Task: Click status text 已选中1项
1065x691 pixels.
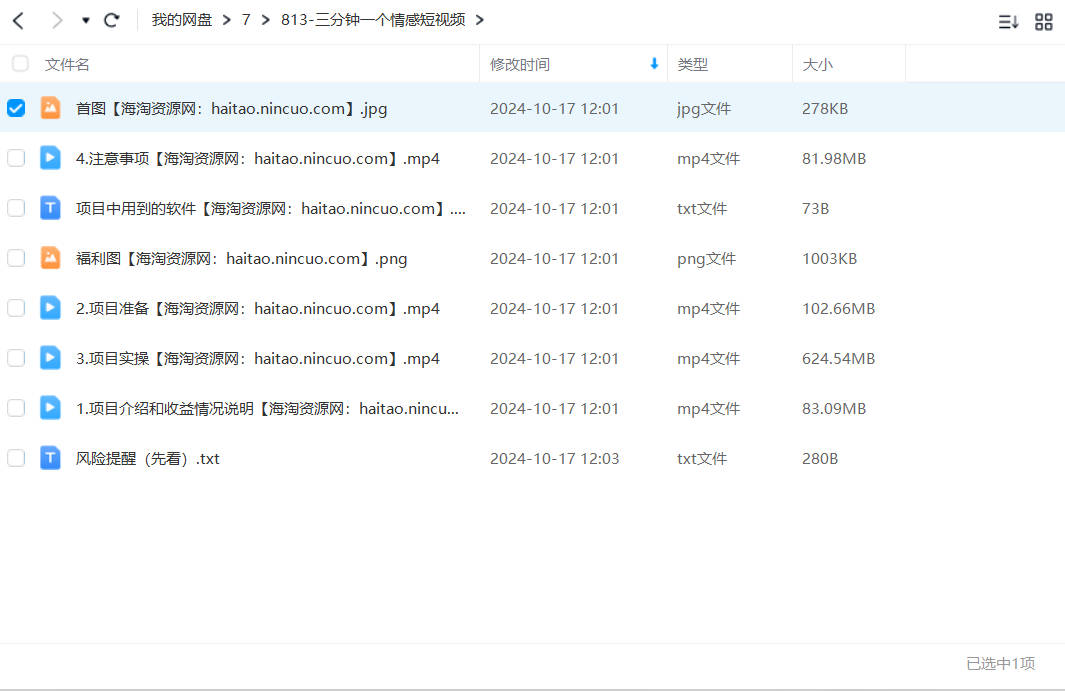Action: pyautogui.click(x=1000, y=663)
